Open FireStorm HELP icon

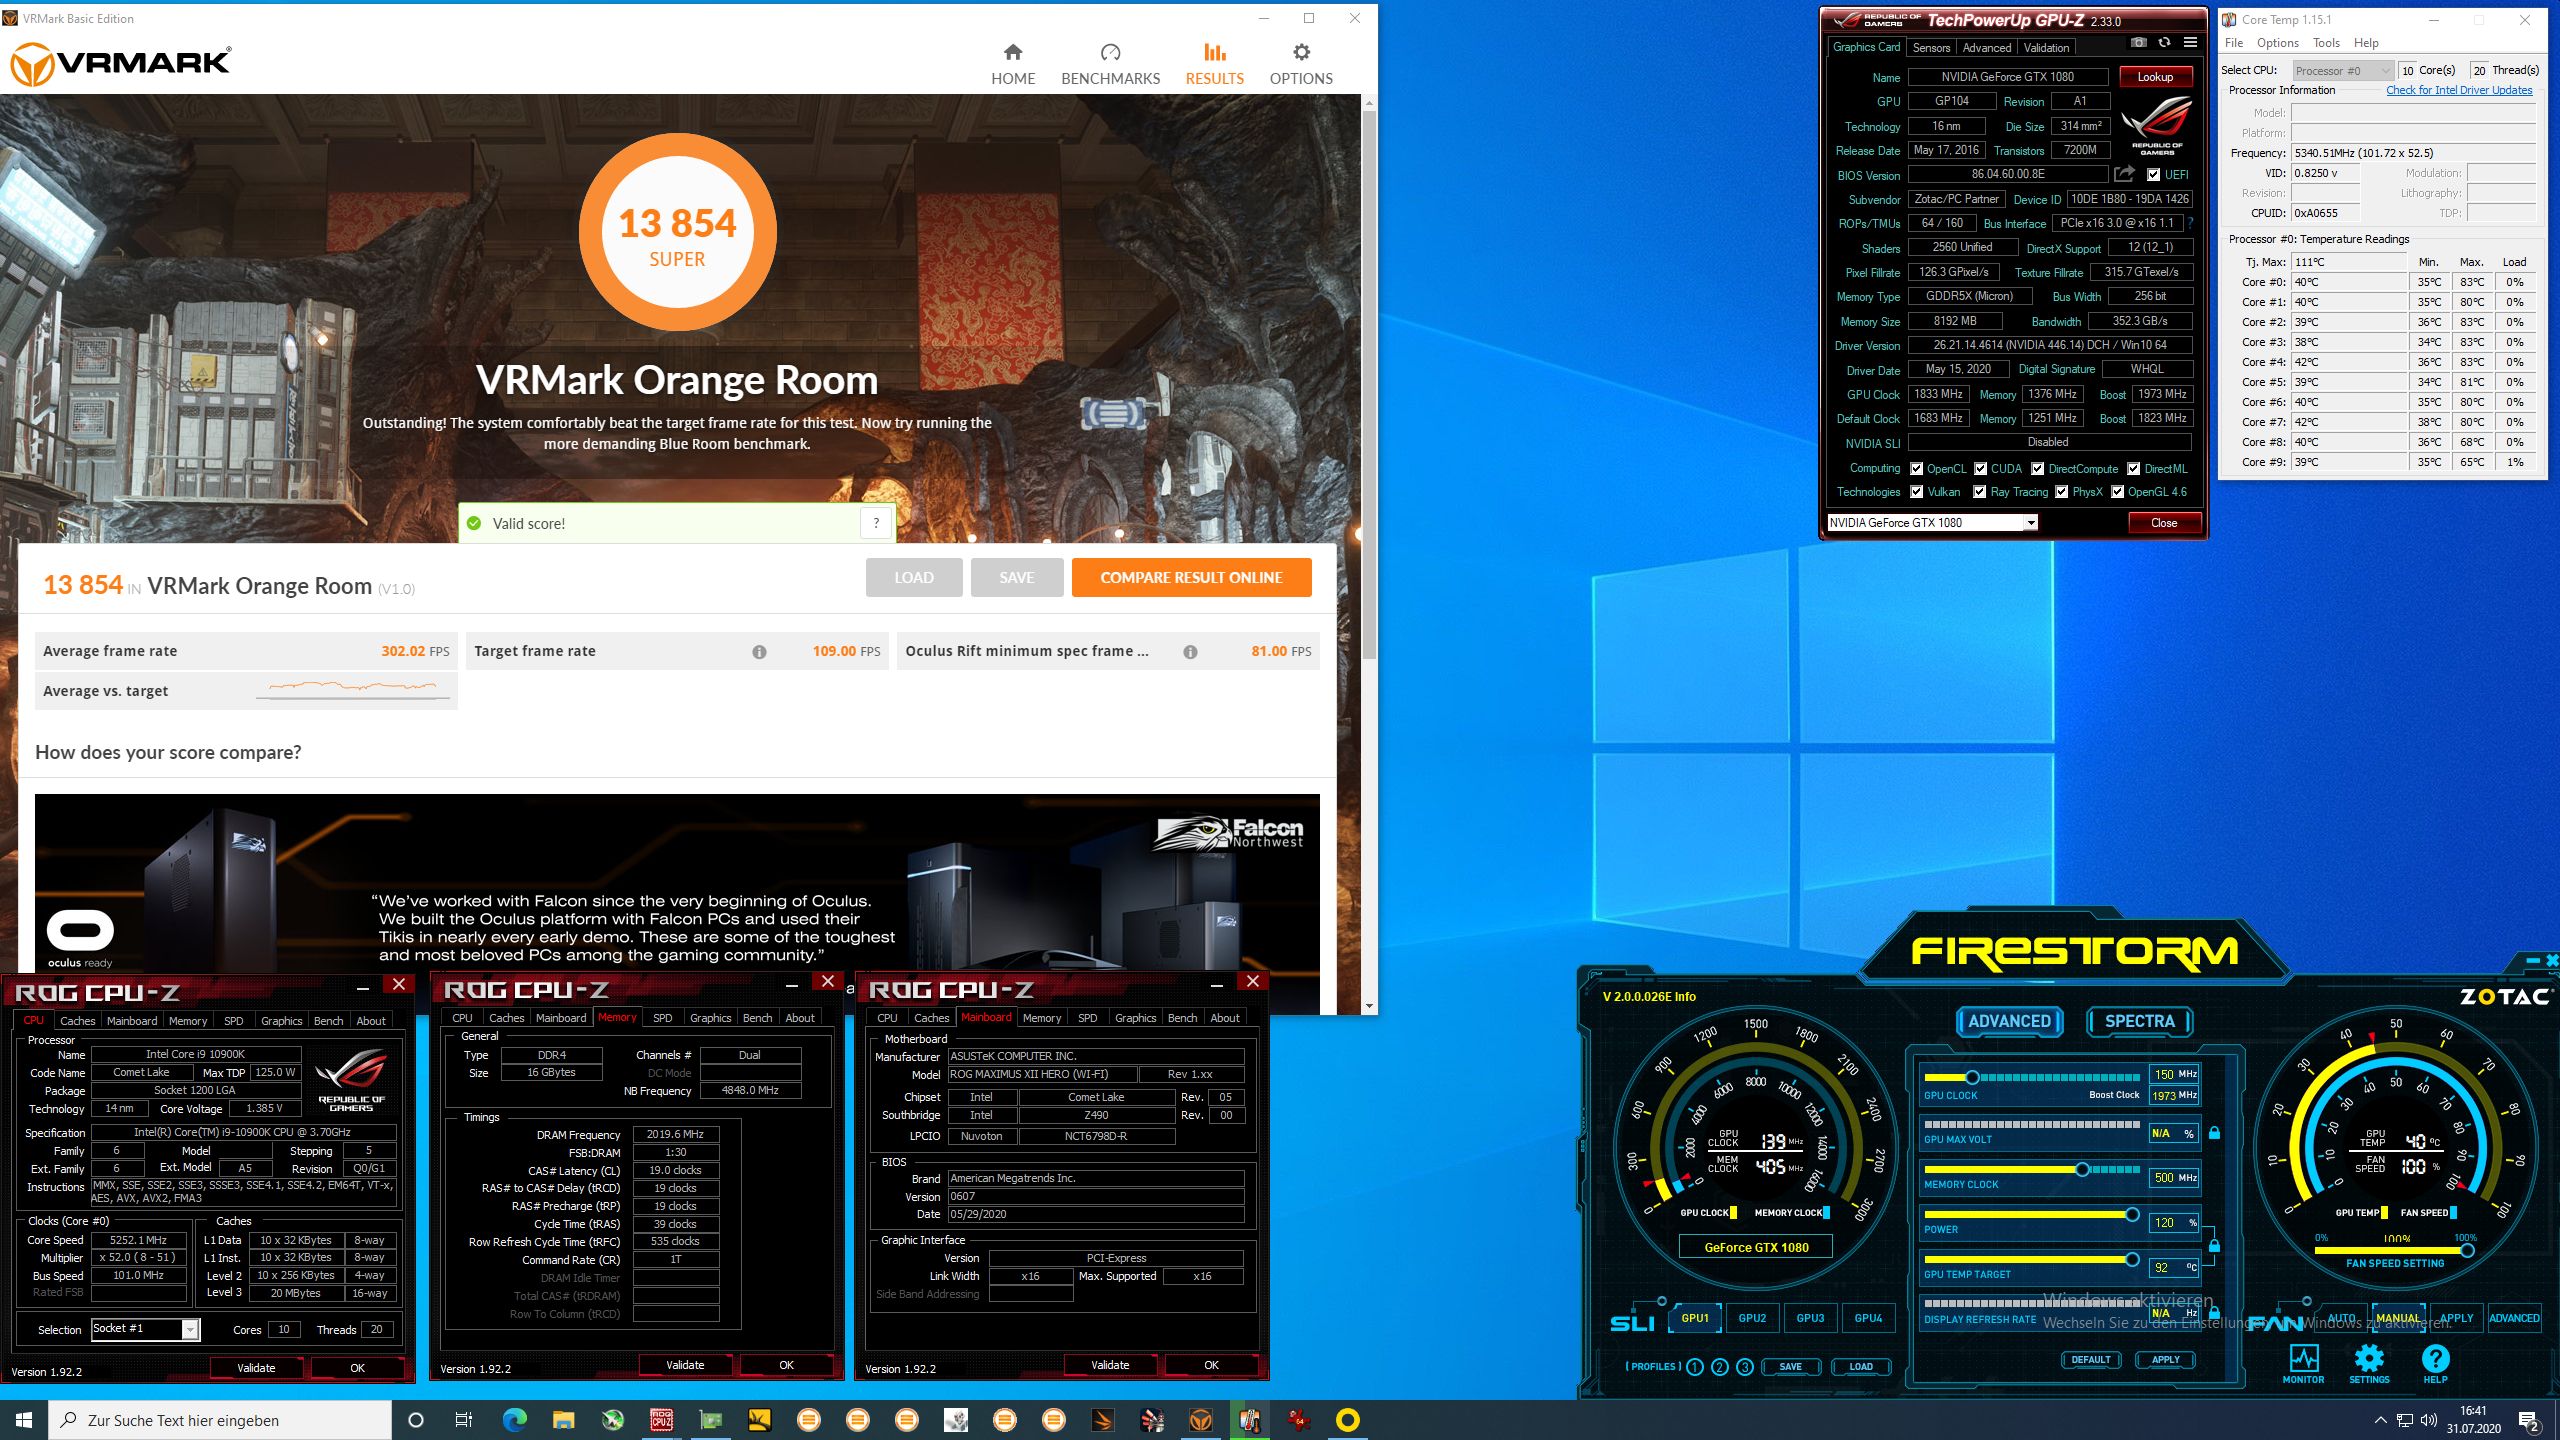2435,1363
